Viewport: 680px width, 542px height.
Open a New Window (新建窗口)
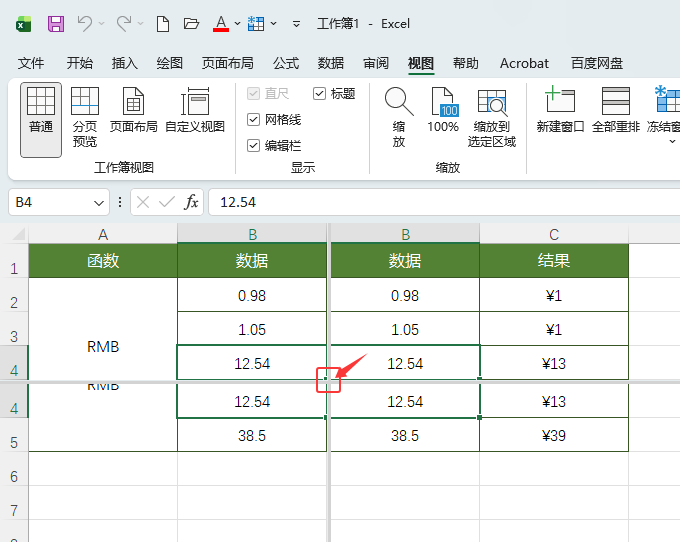(x=560, y=110)
